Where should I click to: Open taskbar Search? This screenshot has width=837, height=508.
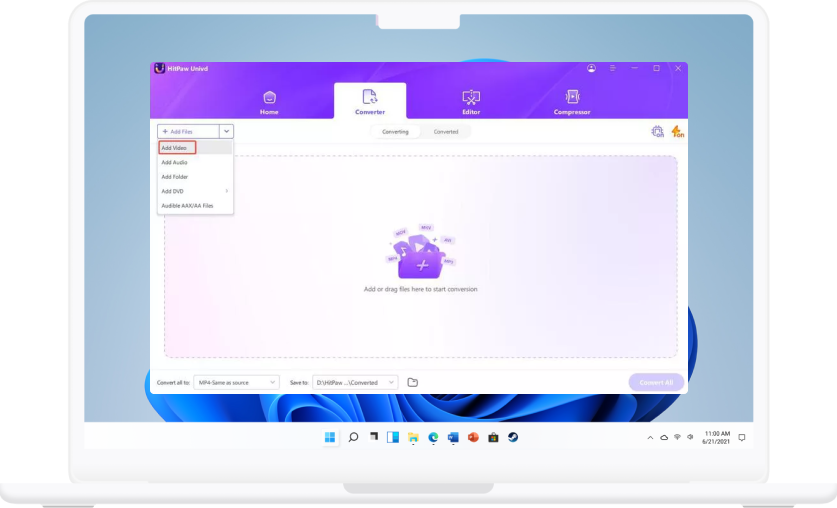[353, 438]
